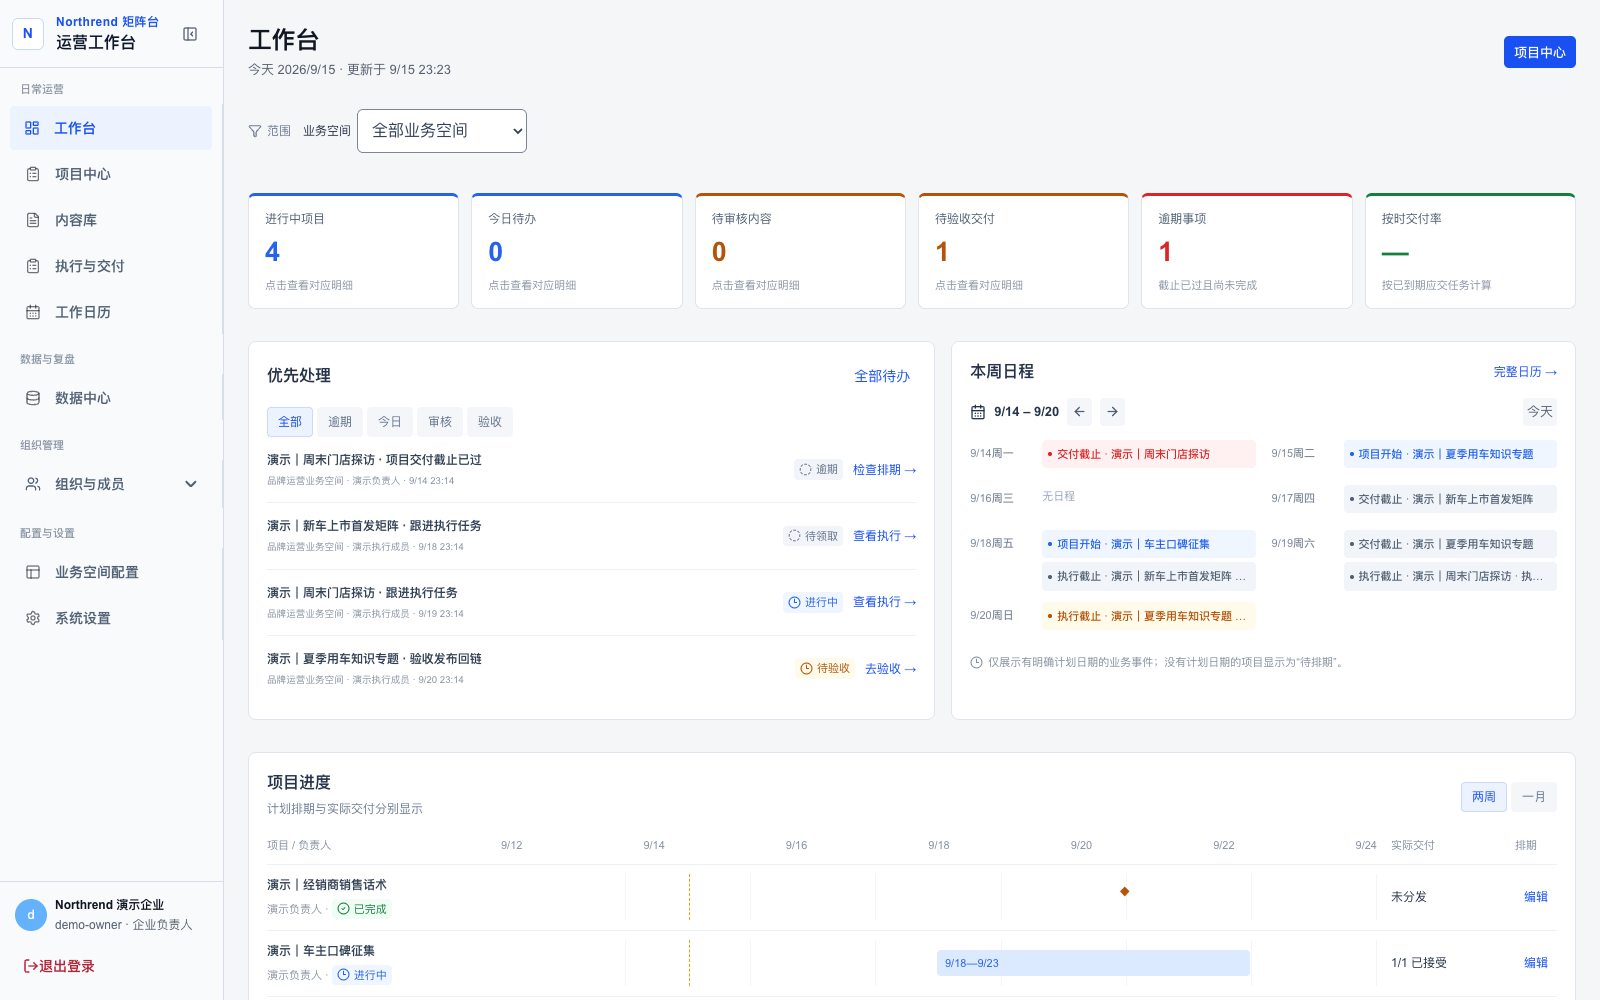The height and width of the screenshot is (1000, 1600).
Task: Switch the project progress view to 一月
Action: (1534, 797)
